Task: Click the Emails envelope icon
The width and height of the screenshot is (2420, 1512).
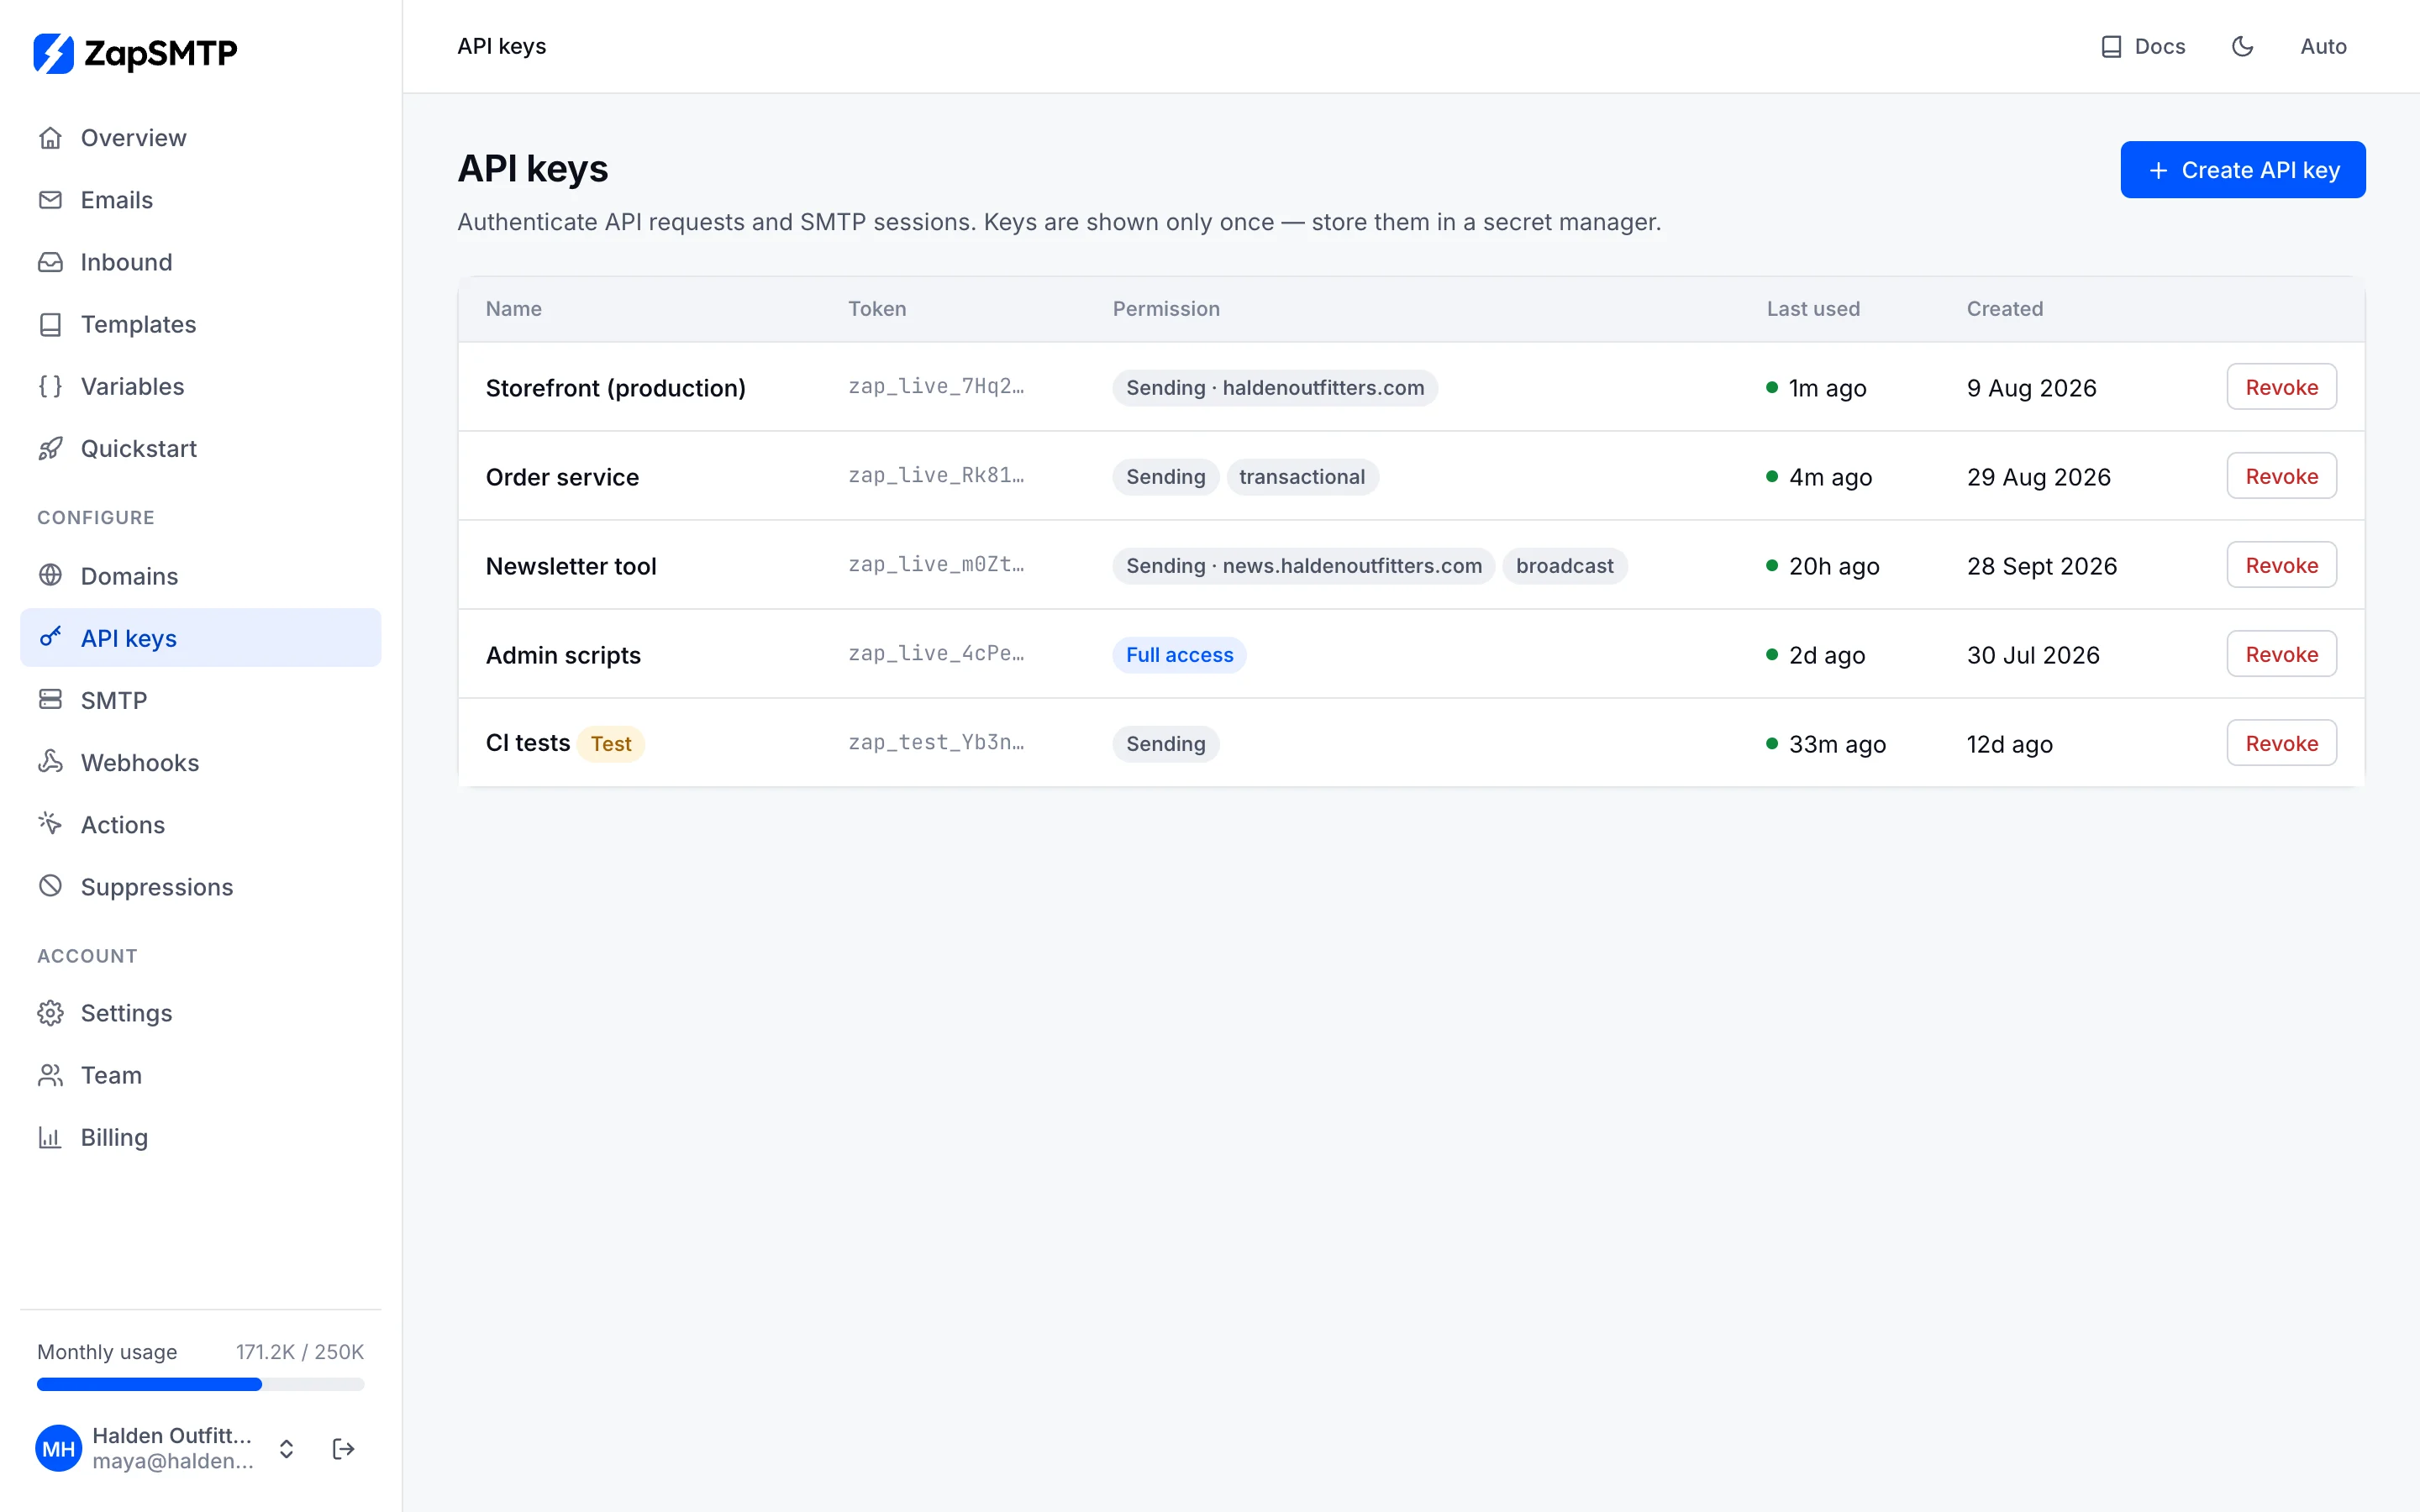Action: [x=50, y=200]
